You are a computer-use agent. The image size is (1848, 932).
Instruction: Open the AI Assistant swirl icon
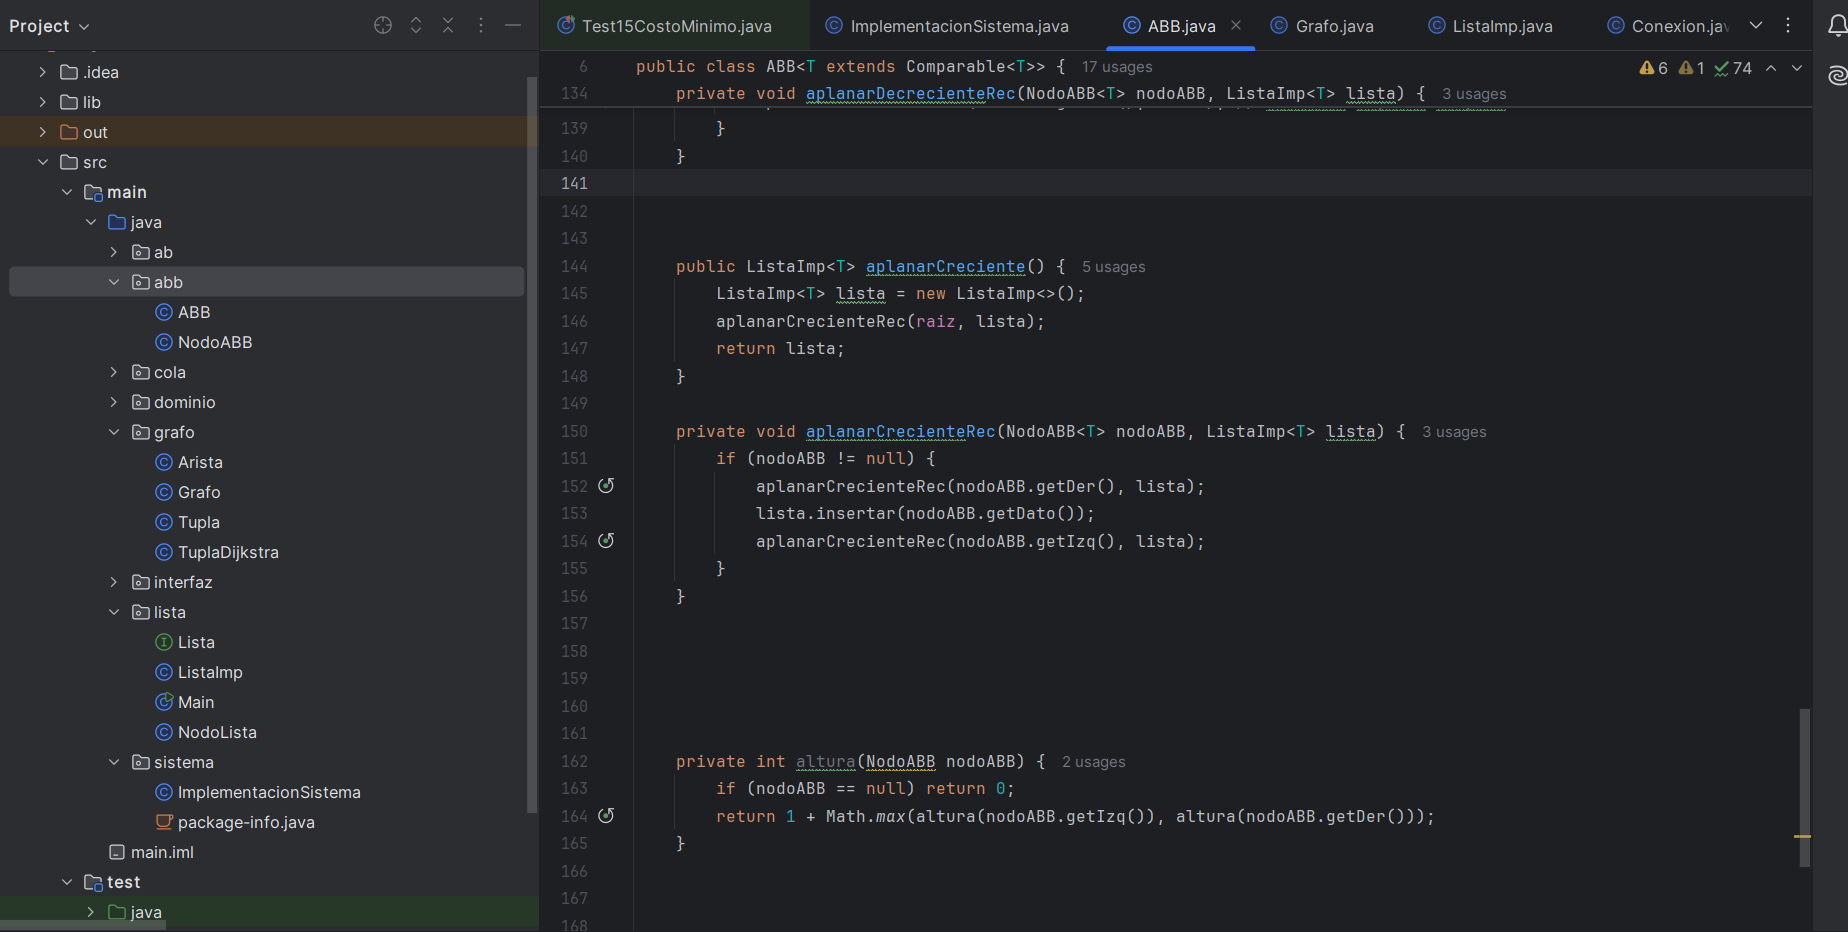pos(1837,76)
